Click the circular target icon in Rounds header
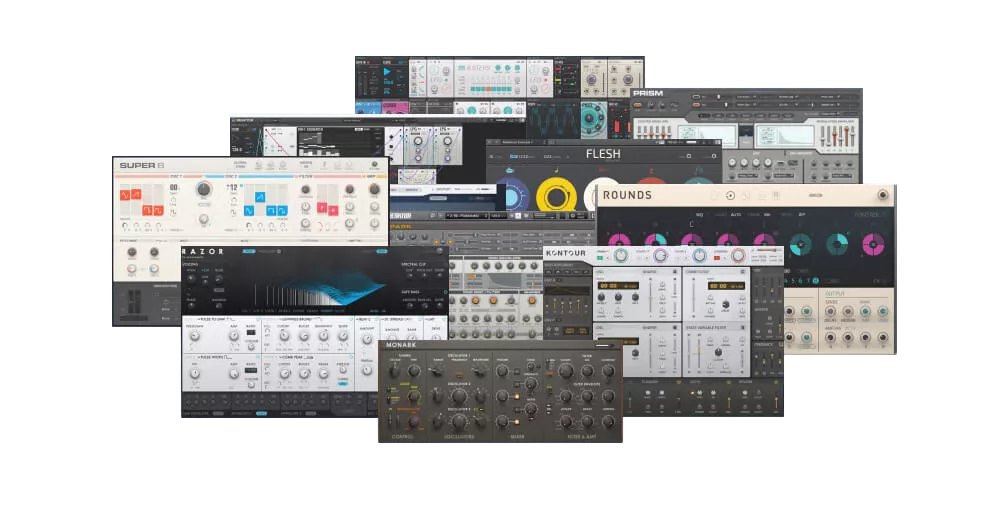 click(x=730, y=195)
